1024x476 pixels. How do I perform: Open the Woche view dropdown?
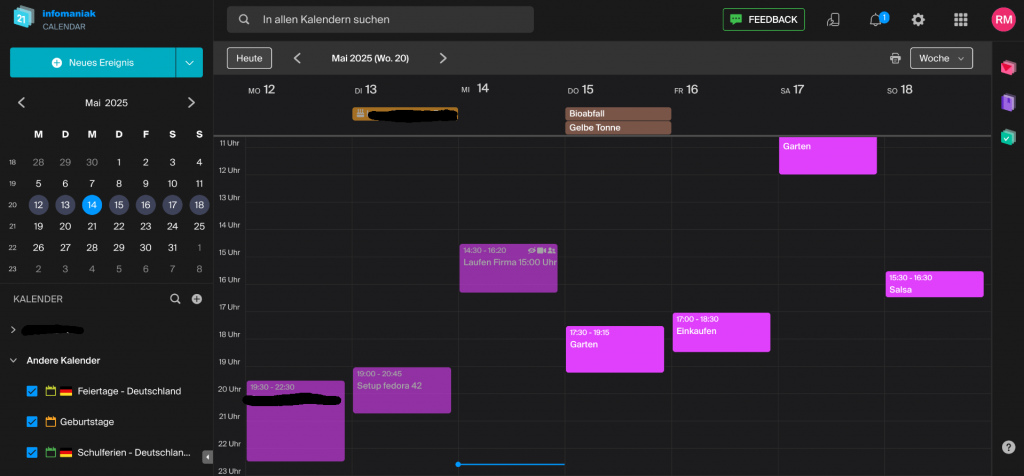[941, 58]
